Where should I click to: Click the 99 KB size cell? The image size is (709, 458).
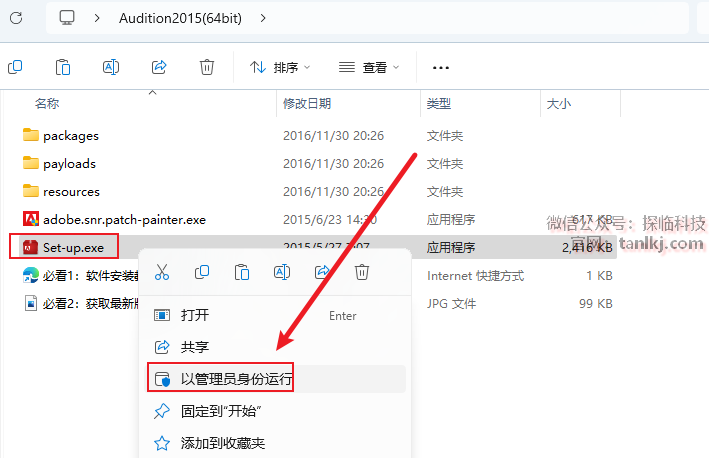click(x=596, y=304)
